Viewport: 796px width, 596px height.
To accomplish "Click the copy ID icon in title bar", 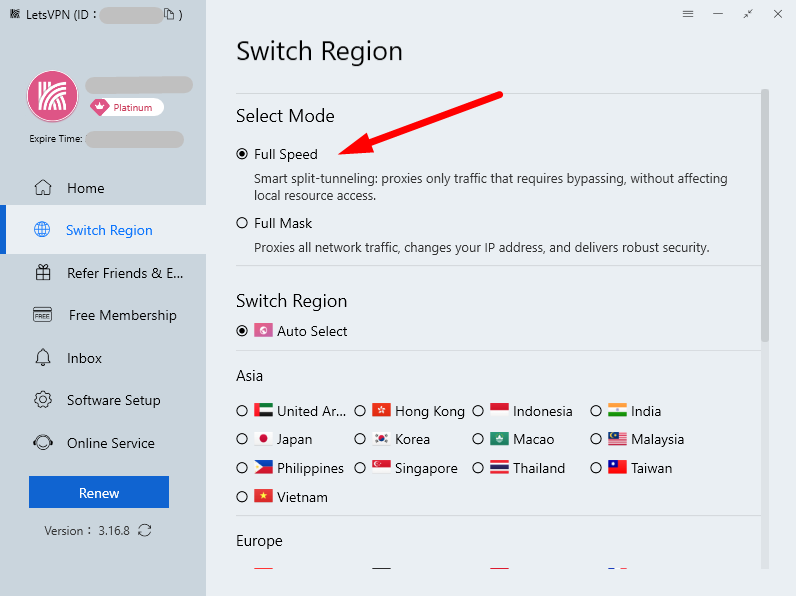I will point(169,14).
